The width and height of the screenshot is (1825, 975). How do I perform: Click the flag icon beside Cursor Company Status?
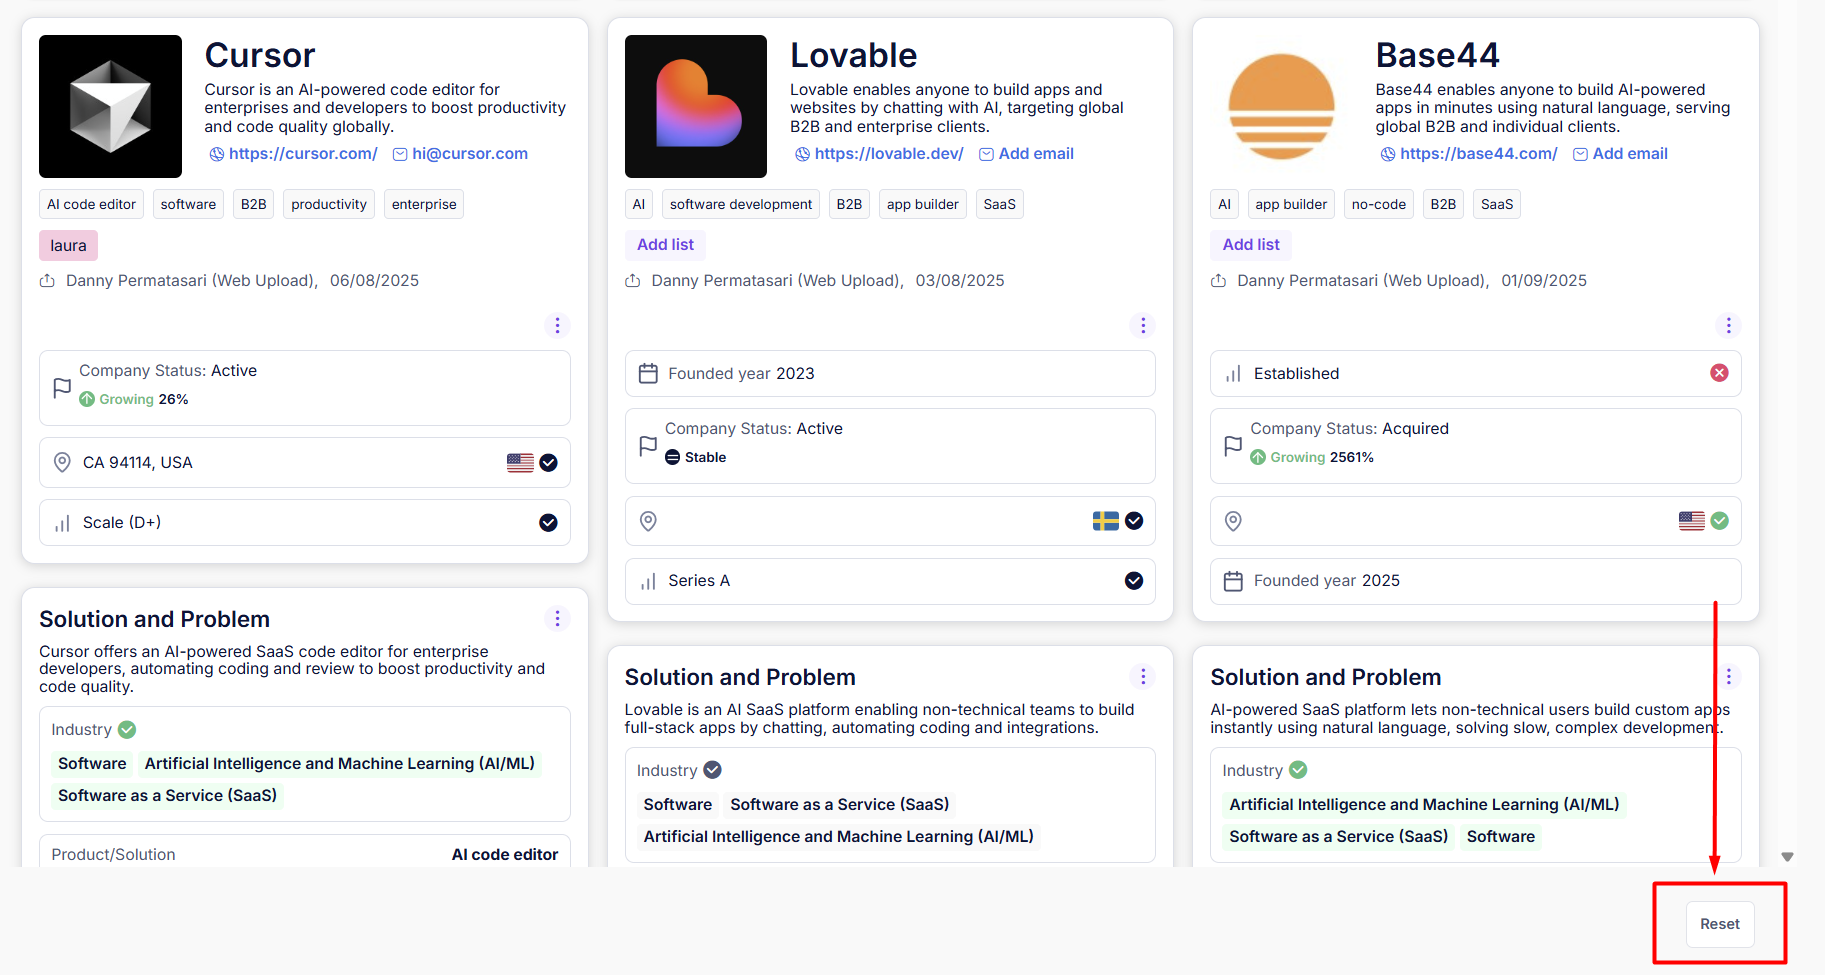click(x=62, y=388)
